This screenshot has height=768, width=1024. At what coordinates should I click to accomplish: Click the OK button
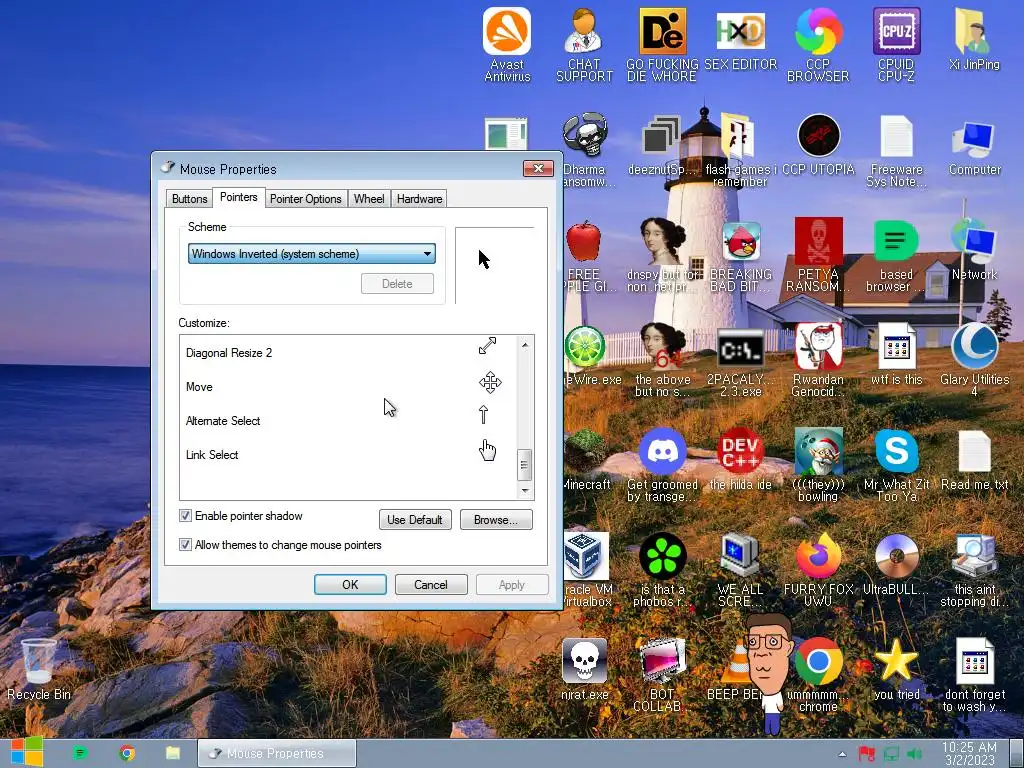tap(350, 584)
